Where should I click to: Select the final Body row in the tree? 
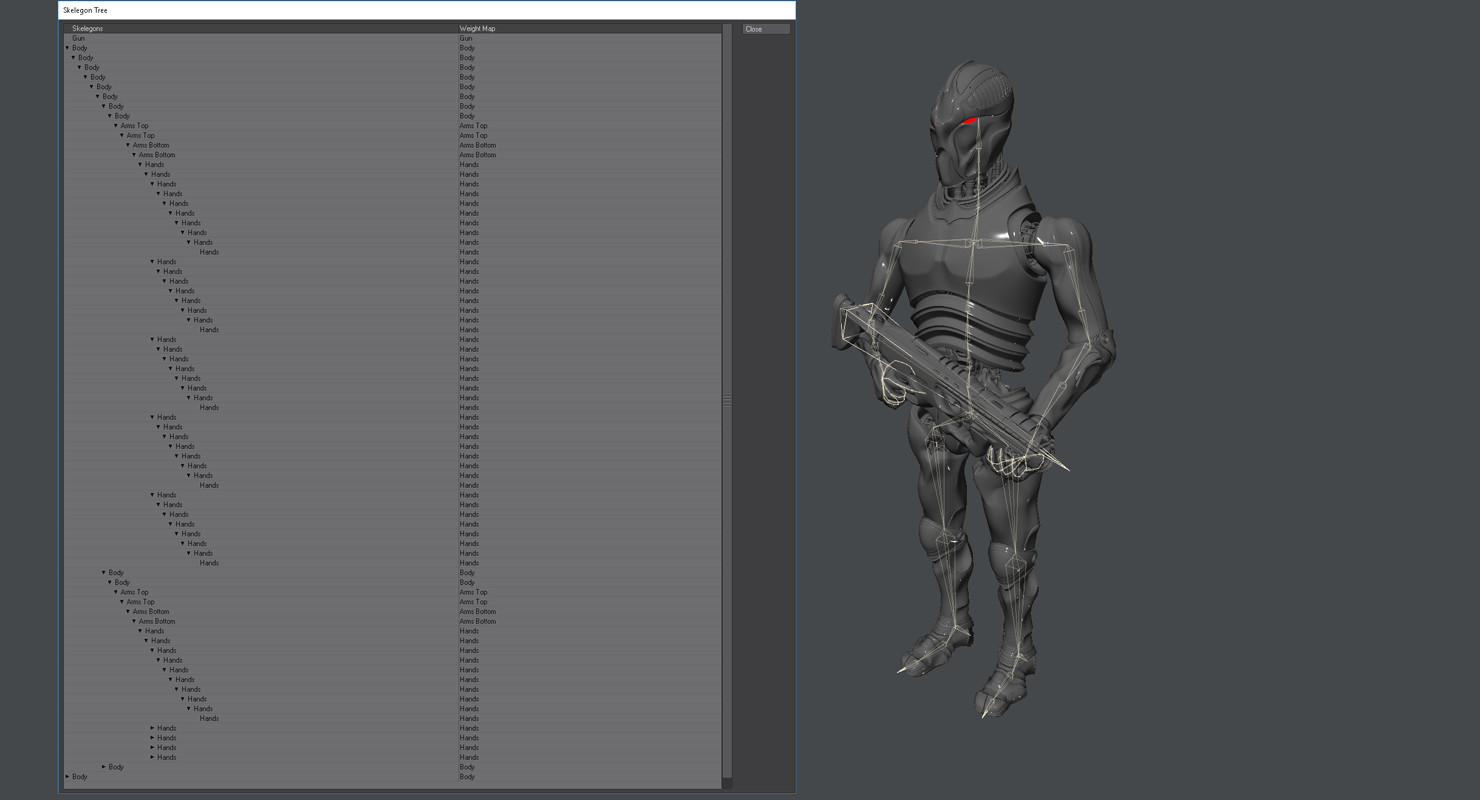click(x=78, y=776)
